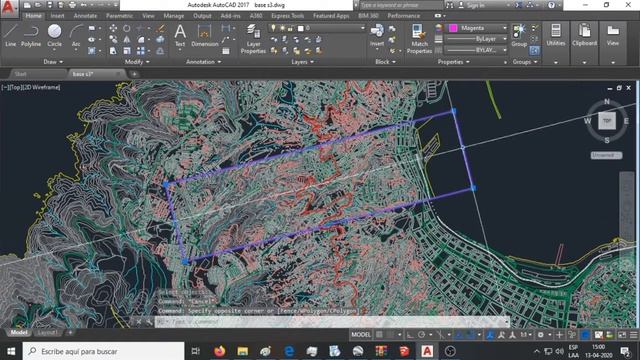Toggle Polar tracking in status bar
The height and width of the screenshot is (360, 640).
(422, 335)
